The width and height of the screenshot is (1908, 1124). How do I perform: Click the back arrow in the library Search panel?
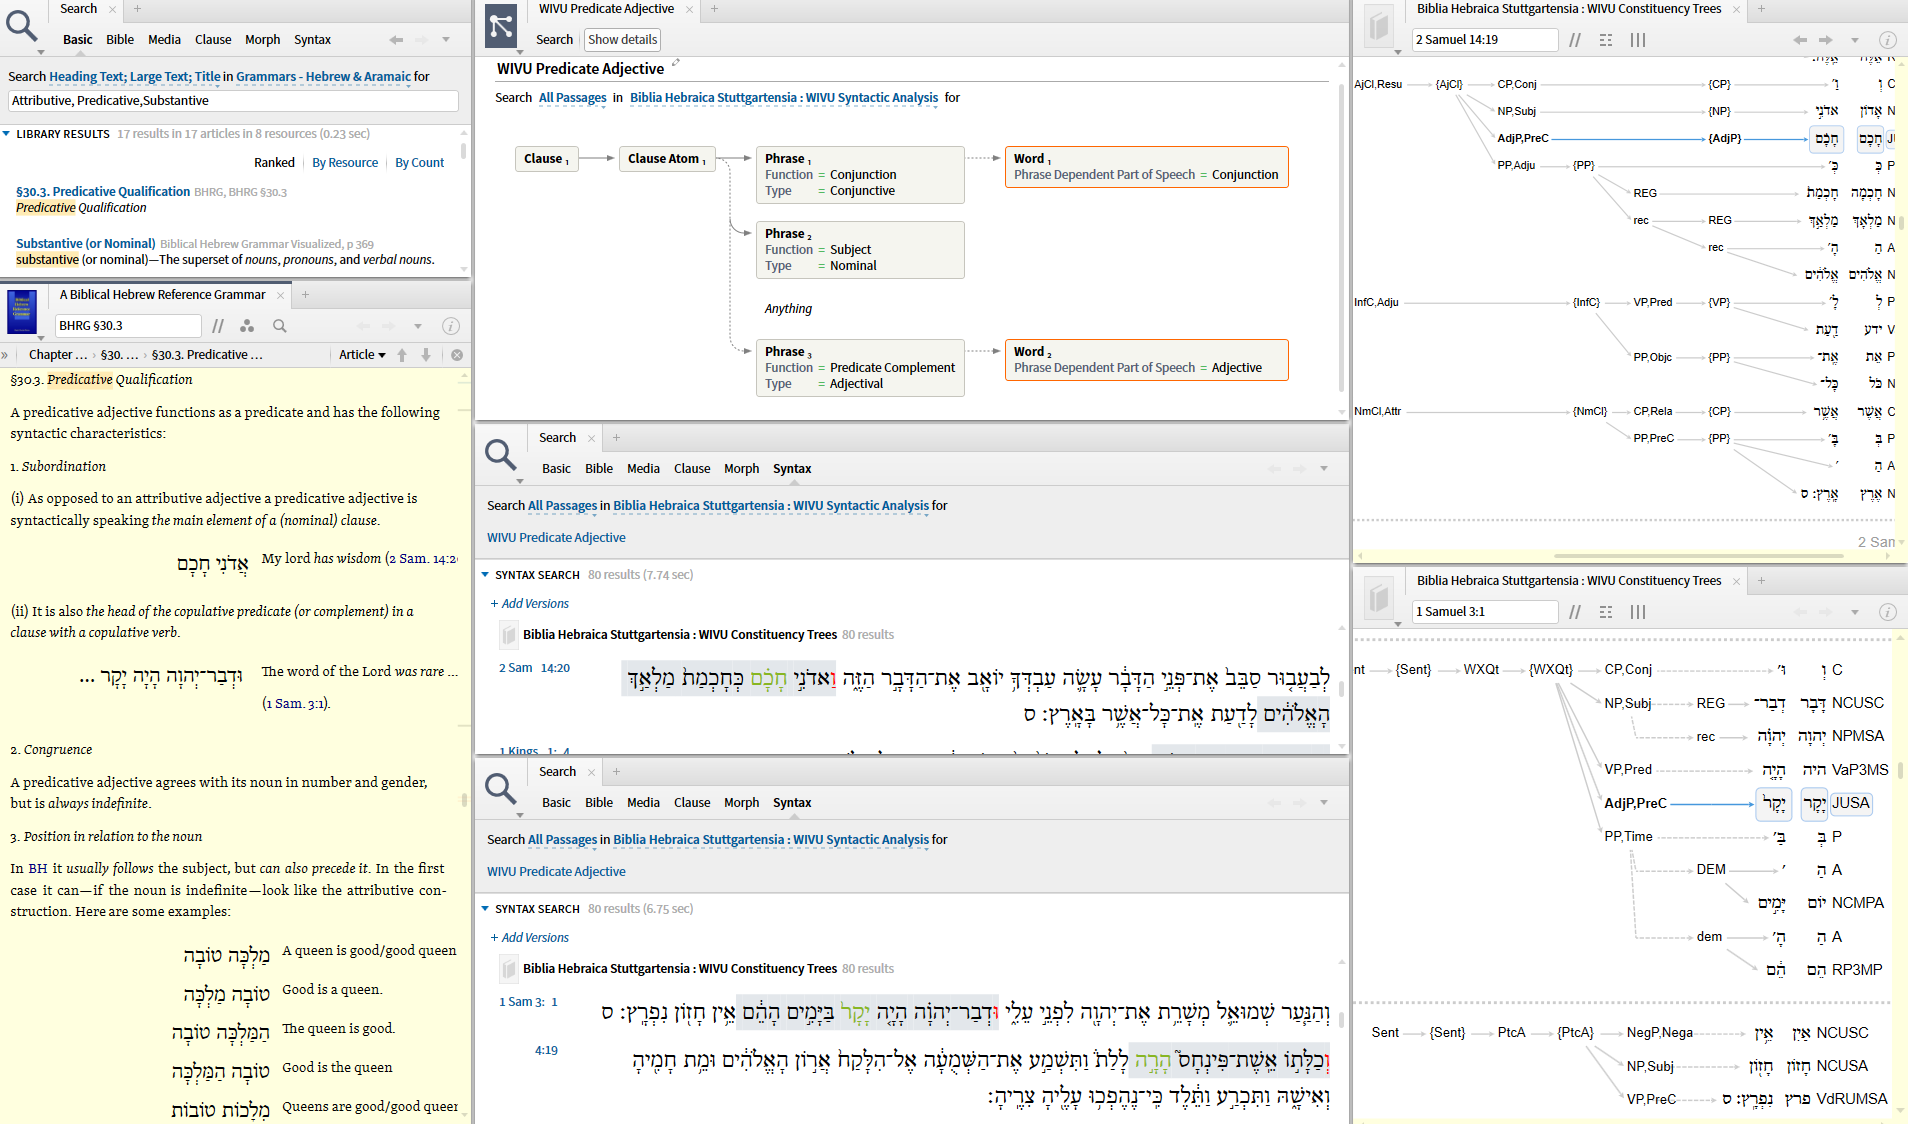tap(396, 40)
